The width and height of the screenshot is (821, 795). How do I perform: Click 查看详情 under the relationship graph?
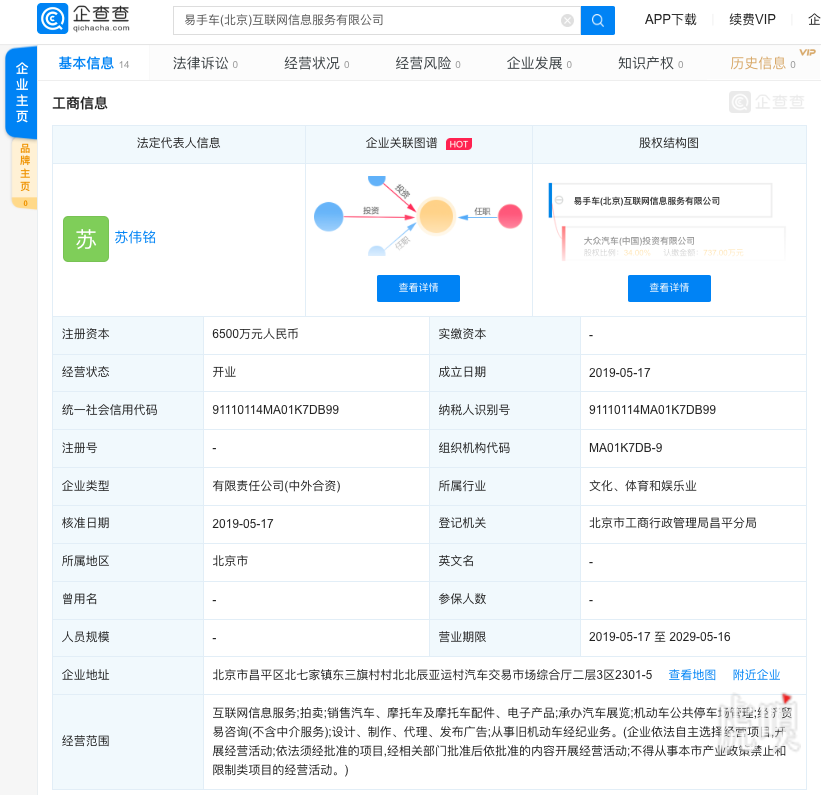pyautogui.click(x=418, y=288)
